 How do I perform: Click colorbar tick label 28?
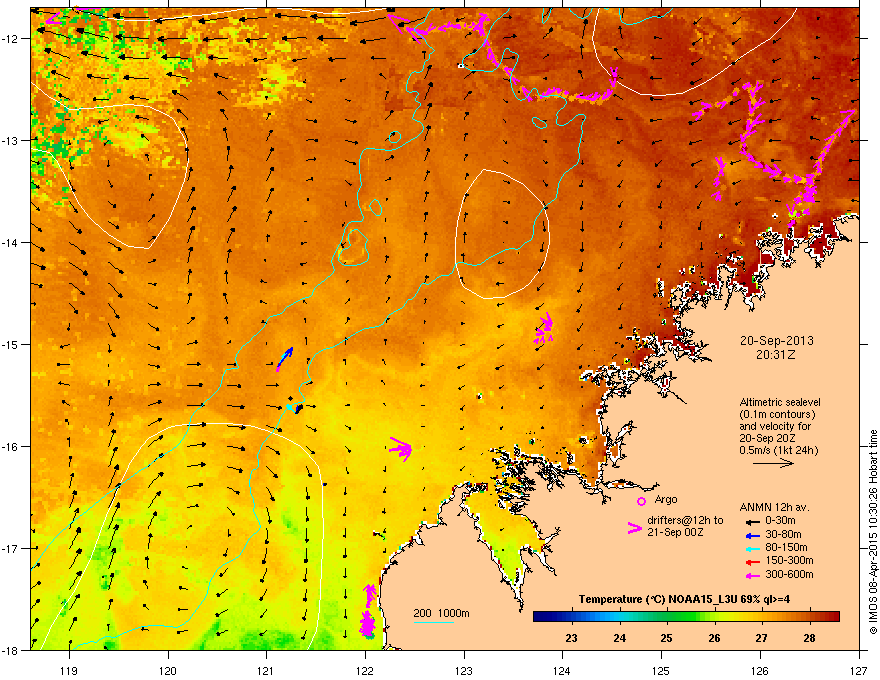(x=809, y=638)
